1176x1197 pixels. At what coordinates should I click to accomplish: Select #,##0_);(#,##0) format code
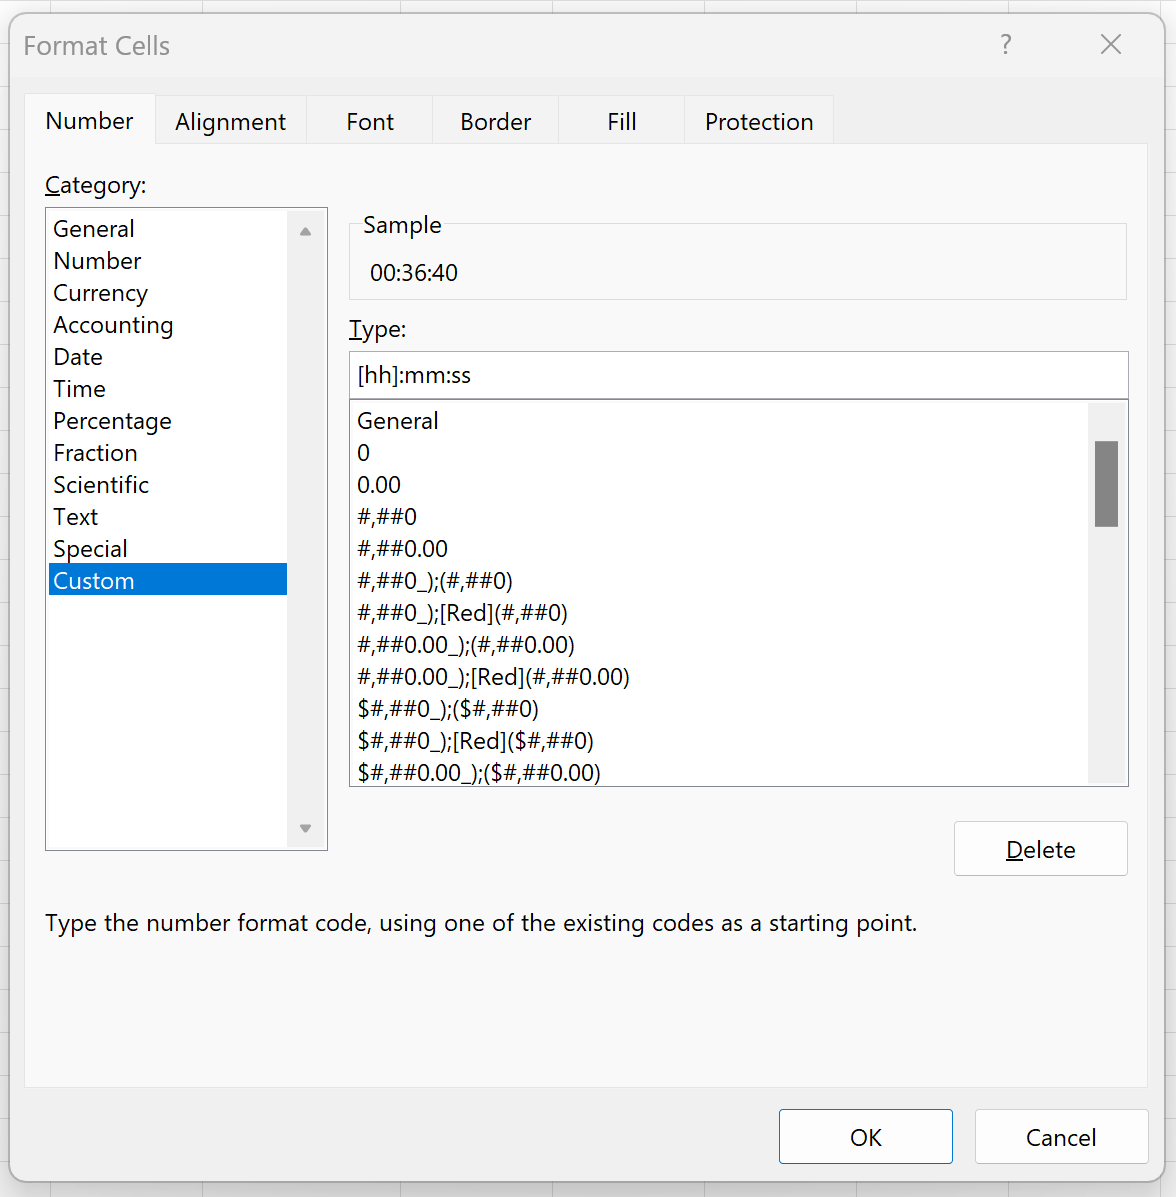719,581
